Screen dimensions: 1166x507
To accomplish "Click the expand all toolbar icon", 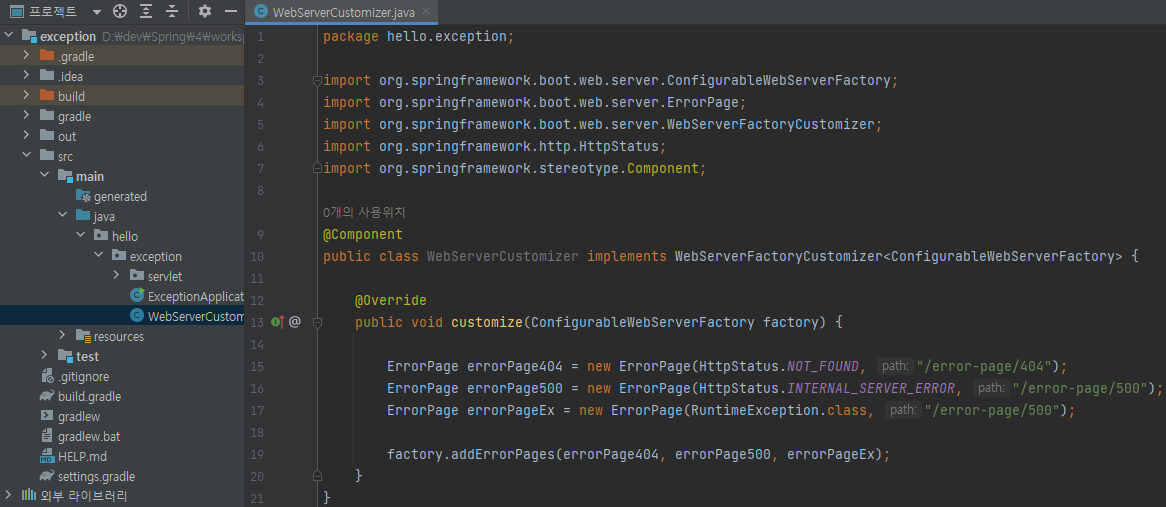I will [x=146, y=11].
